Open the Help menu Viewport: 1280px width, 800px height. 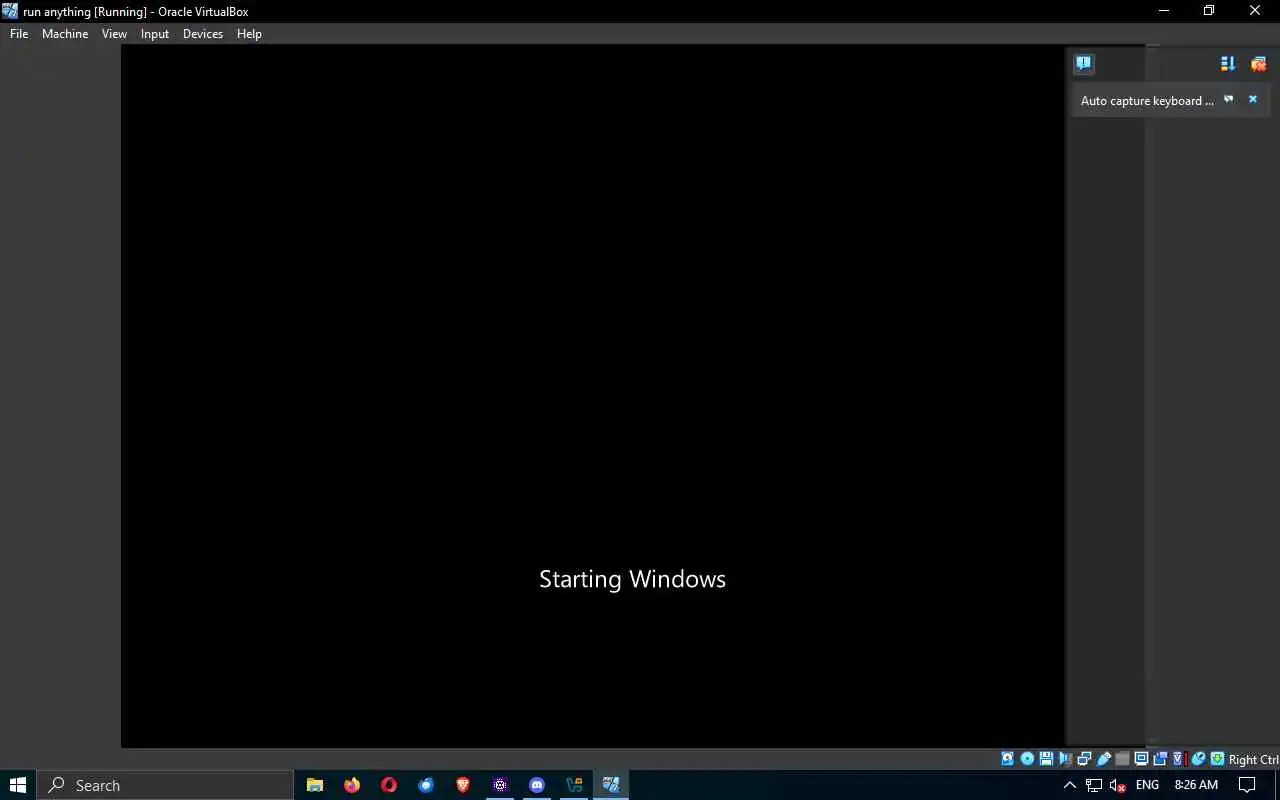(x=249, y=33)
